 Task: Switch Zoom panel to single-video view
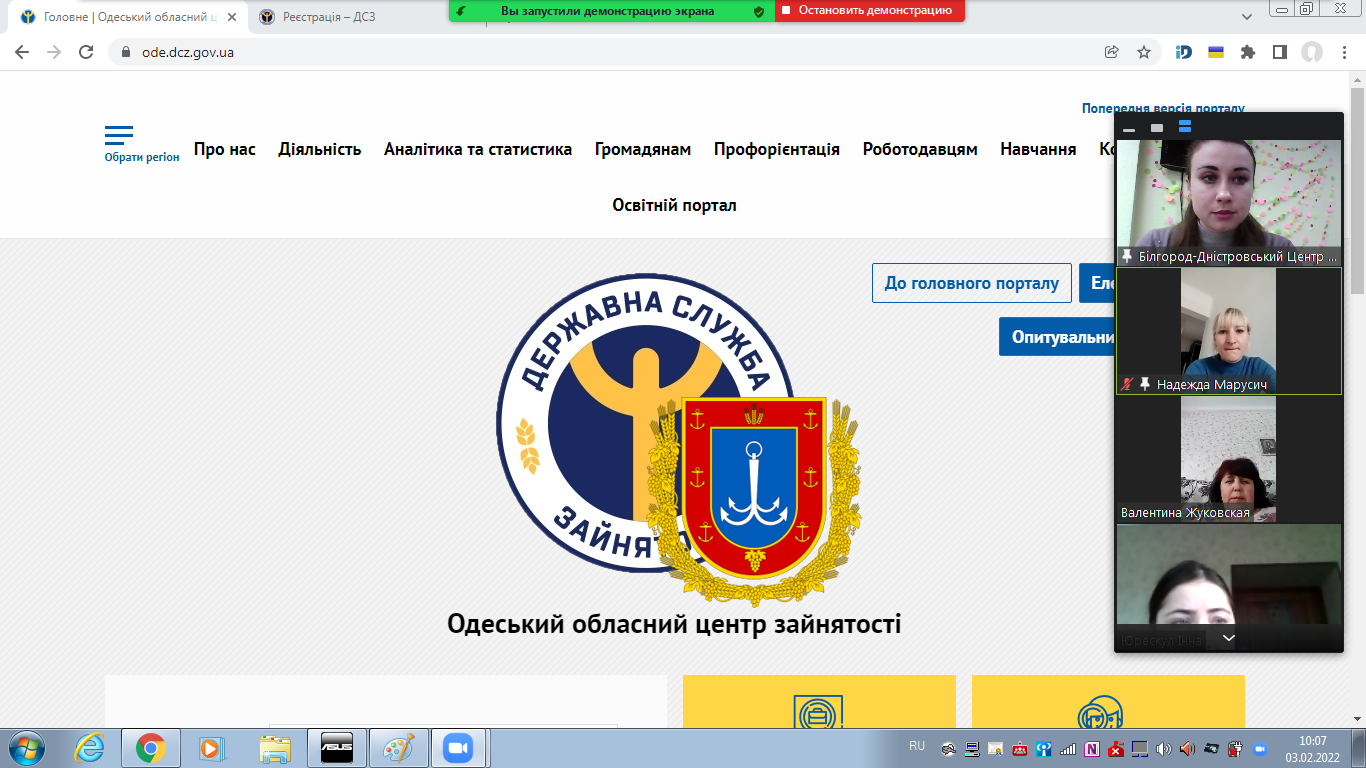pos(1157,128)
